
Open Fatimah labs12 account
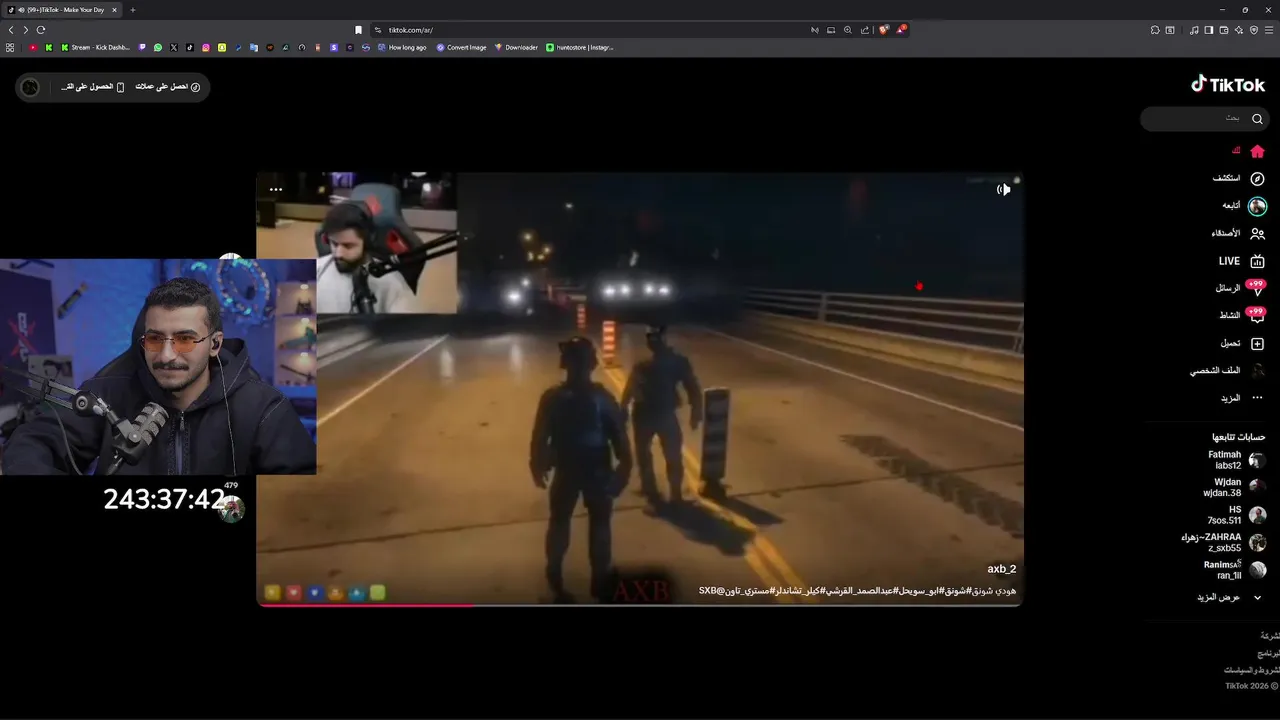point(1236,460)
